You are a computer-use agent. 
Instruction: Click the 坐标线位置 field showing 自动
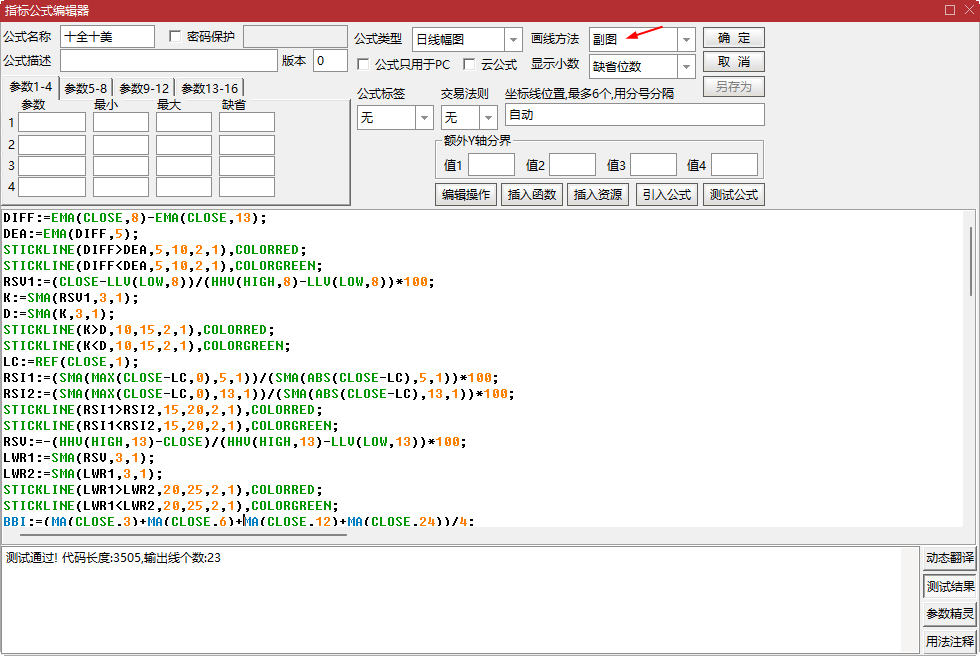point(634,115)
